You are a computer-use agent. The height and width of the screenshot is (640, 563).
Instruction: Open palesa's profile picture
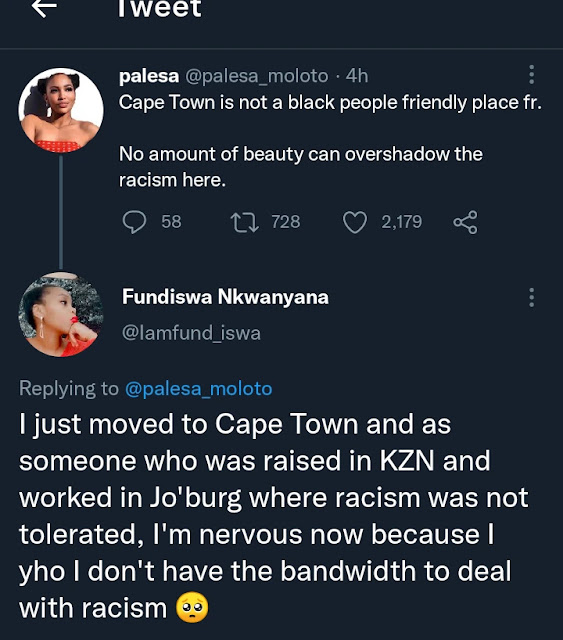click(61, 110)
